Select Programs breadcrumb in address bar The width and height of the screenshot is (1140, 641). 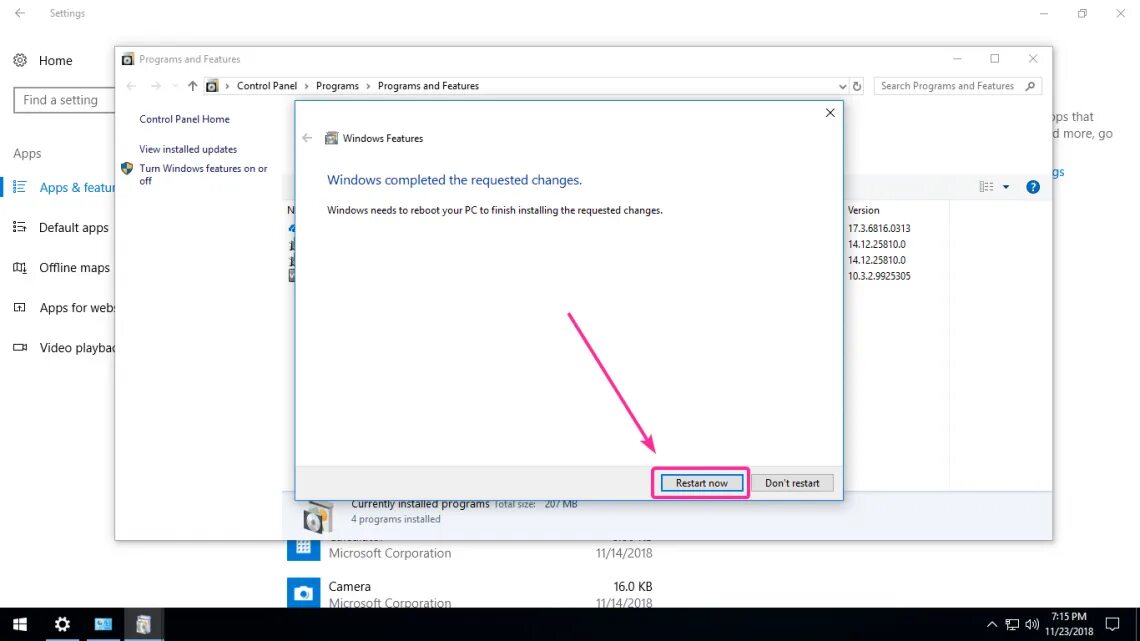pos(337,86)
